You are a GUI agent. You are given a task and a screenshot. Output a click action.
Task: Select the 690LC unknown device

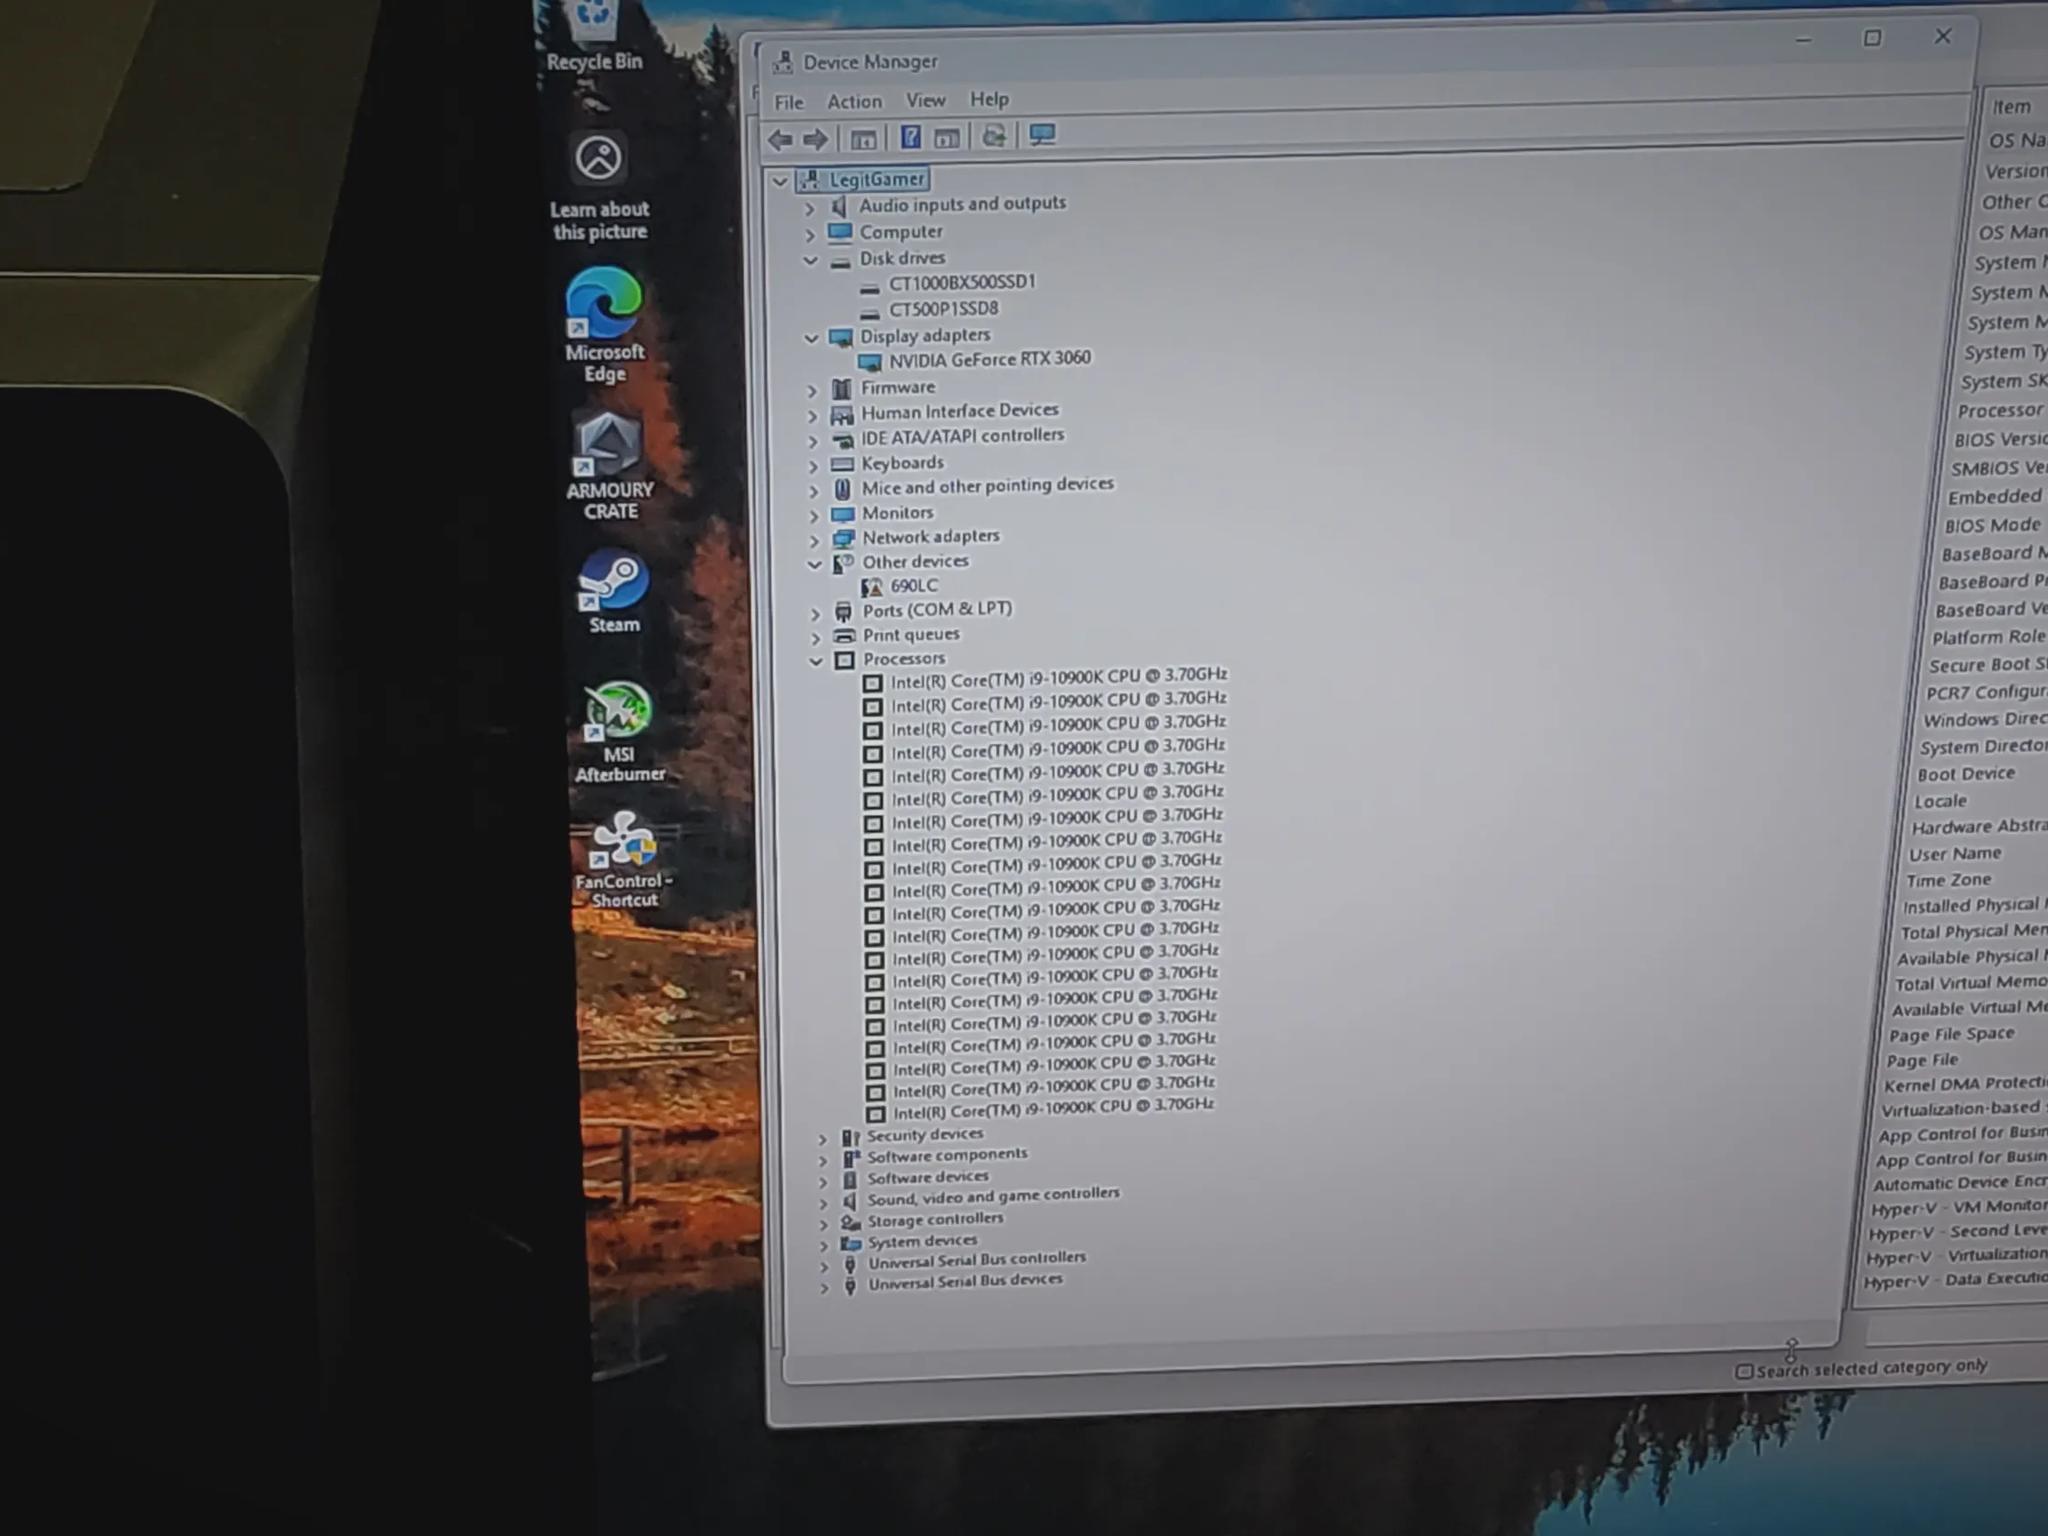pyautogui.click(x=914, y=586)
